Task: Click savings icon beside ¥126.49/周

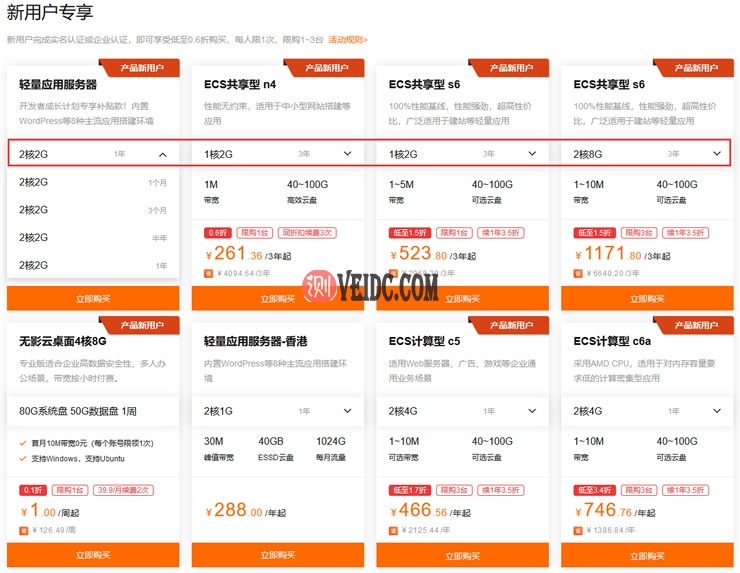Action: 24,531
